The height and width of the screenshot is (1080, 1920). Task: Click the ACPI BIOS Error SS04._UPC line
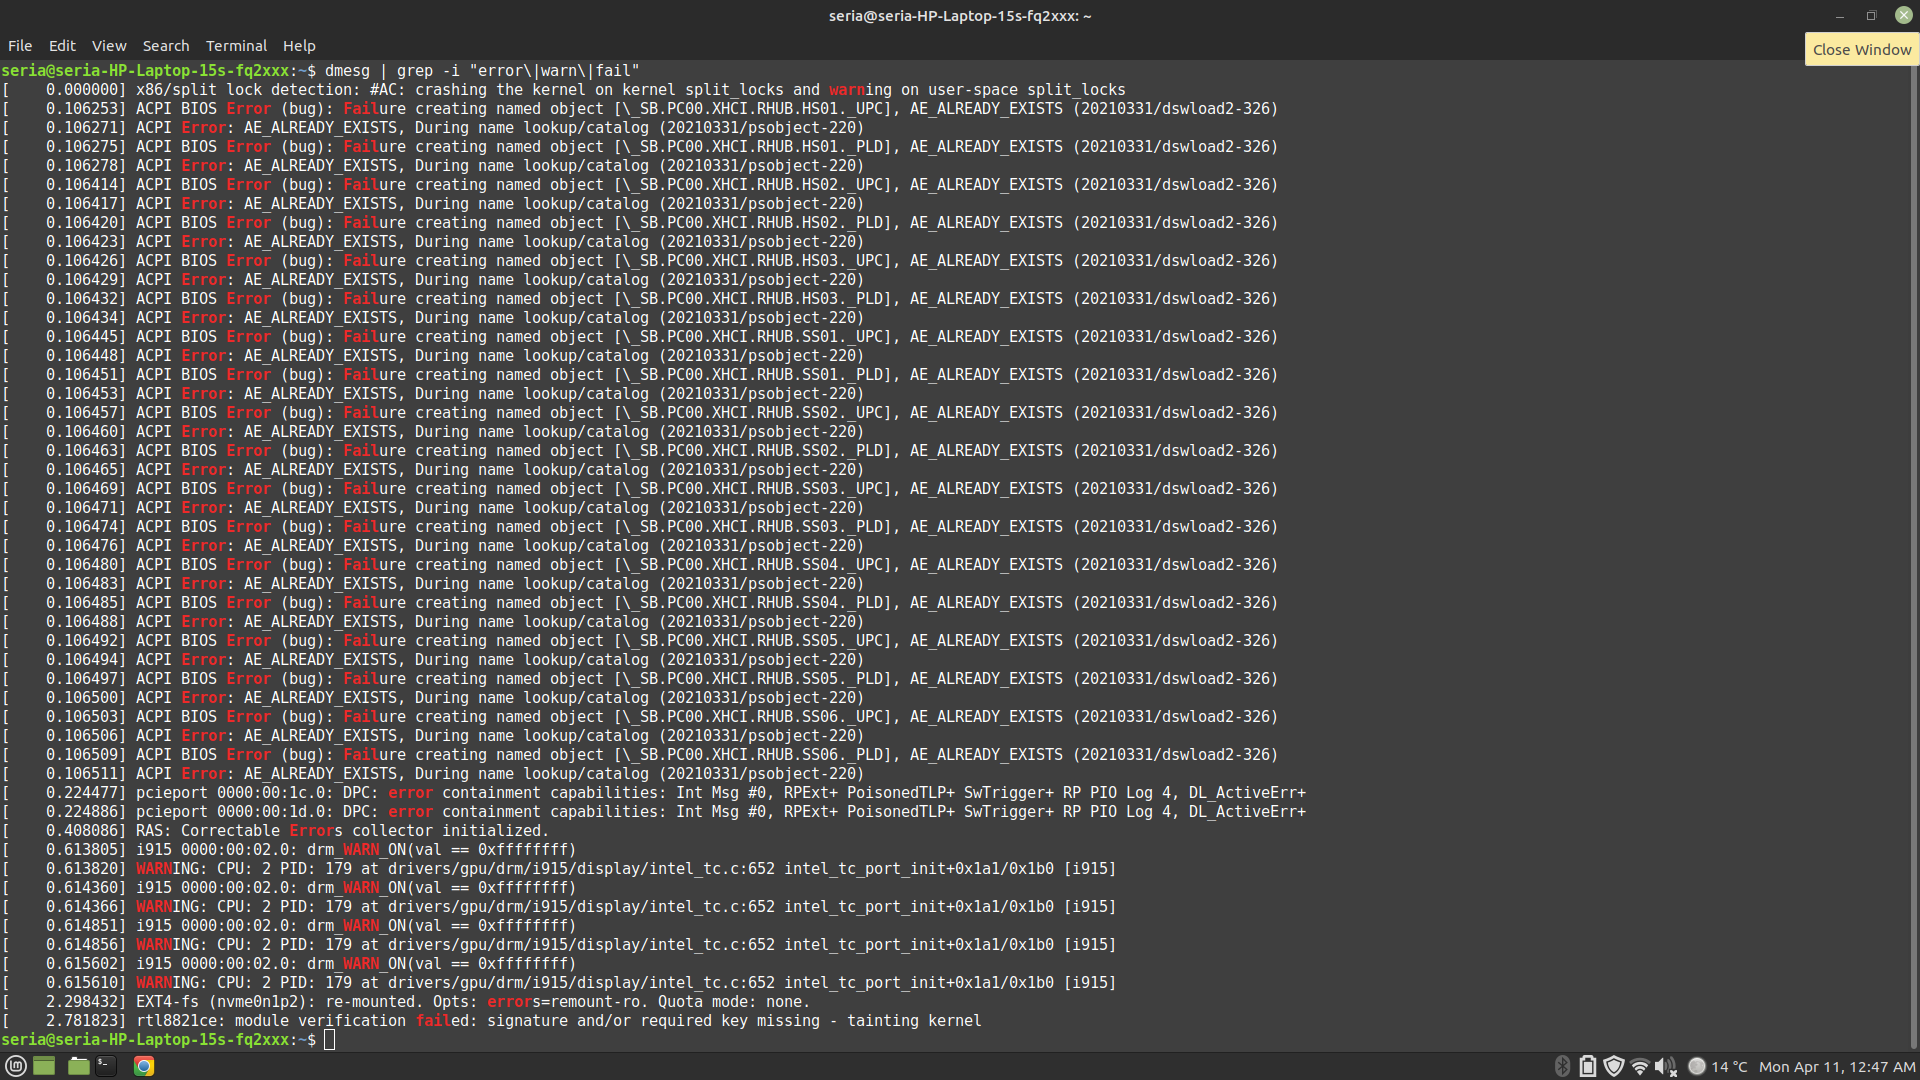tap(640, 565)
